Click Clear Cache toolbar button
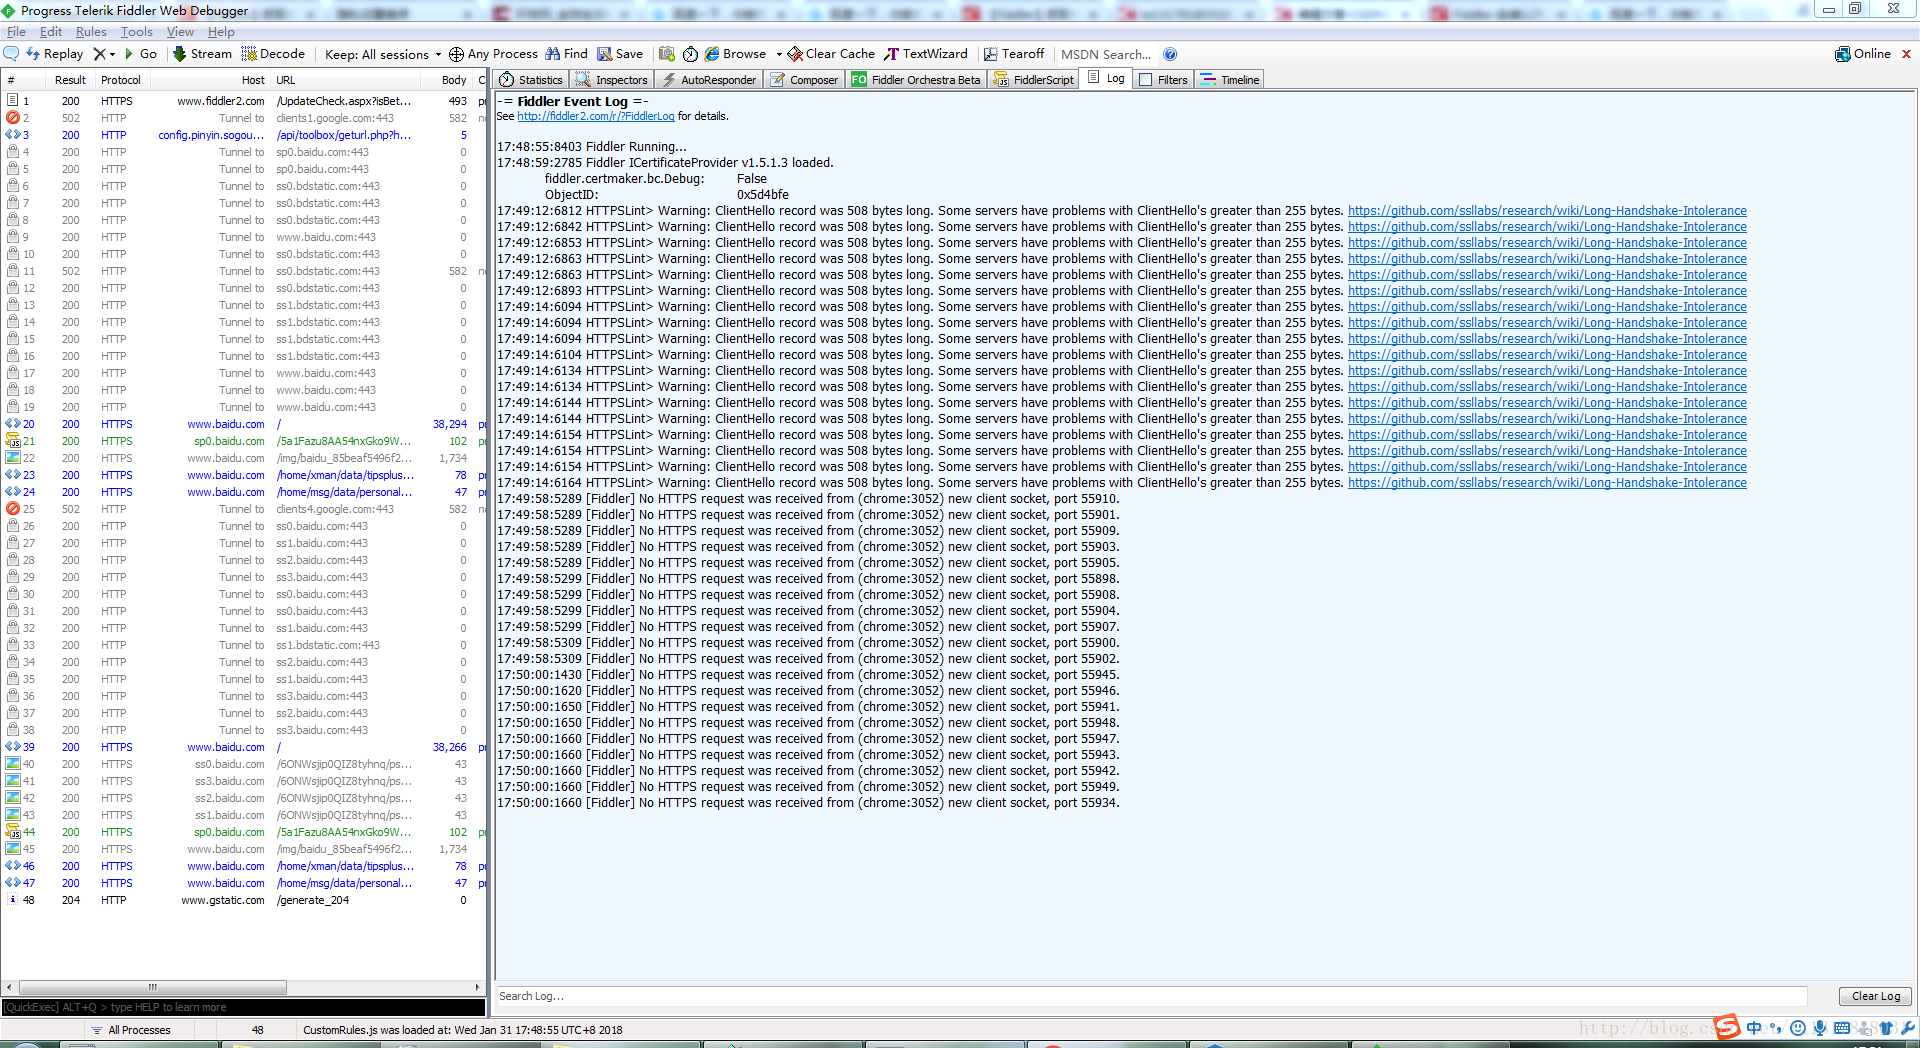1920x1048 pixels. [x=831, y=54]
